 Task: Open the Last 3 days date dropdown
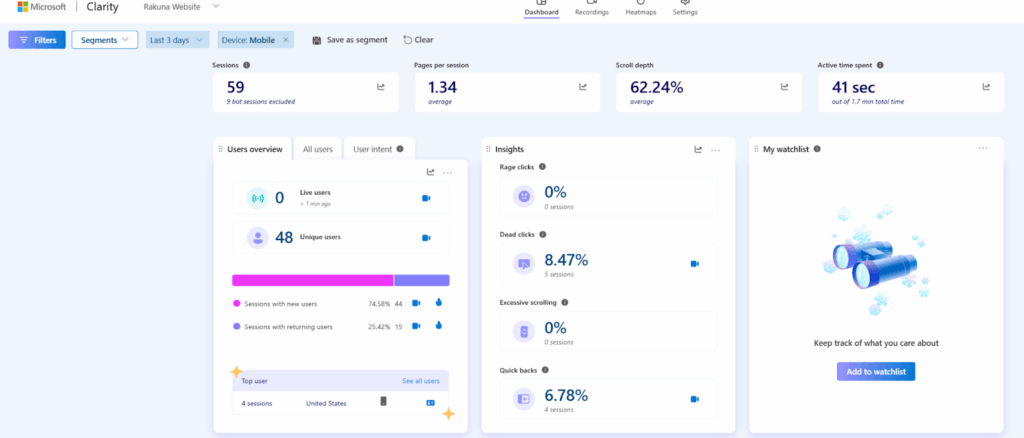(x=176, y=40)
